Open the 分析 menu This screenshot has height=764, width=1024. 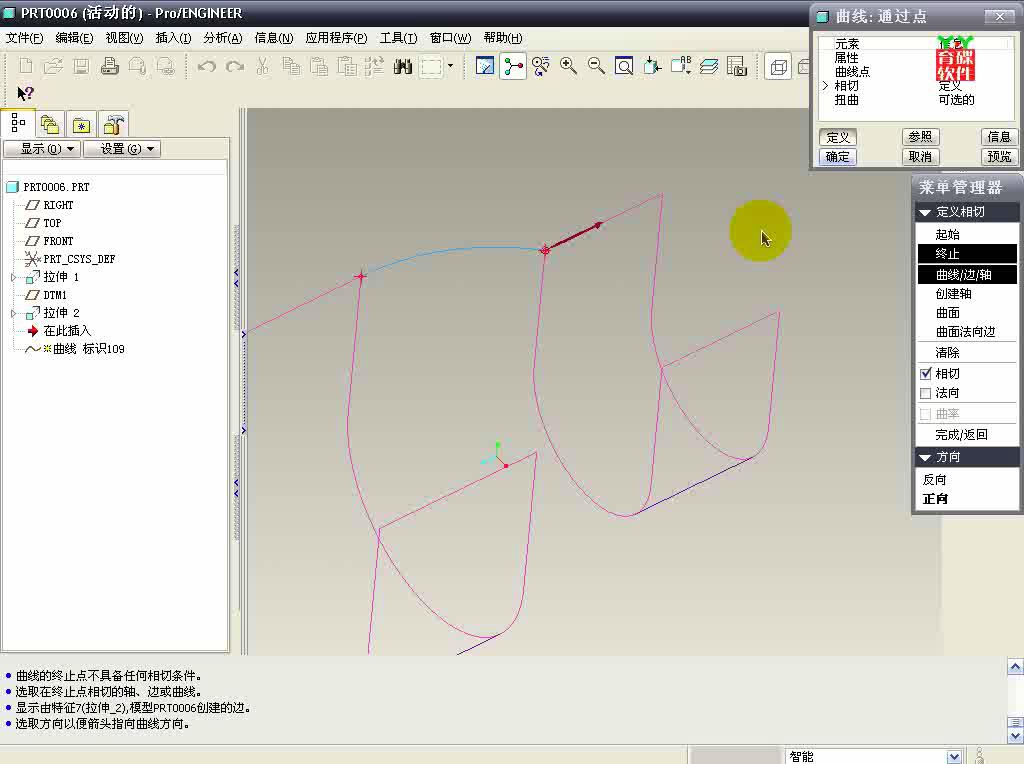pos(223,38)
